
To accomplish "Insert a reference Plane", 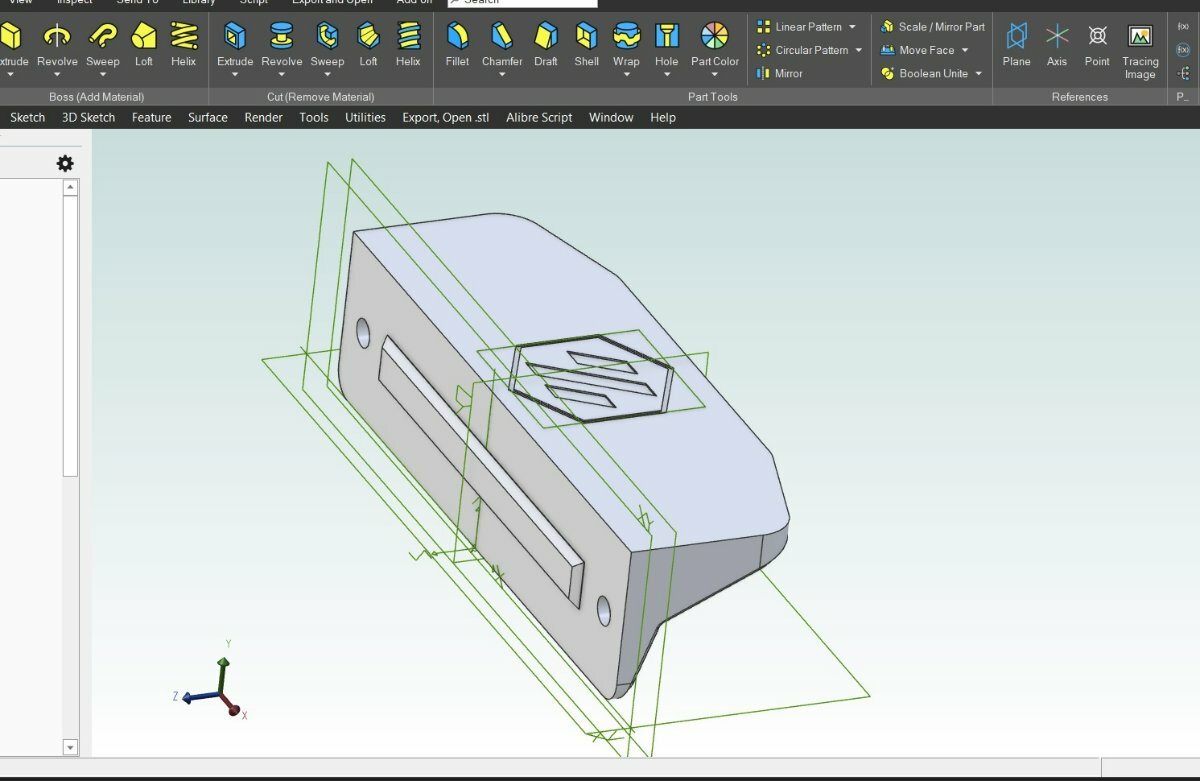I will click(x=1017, y=44).
